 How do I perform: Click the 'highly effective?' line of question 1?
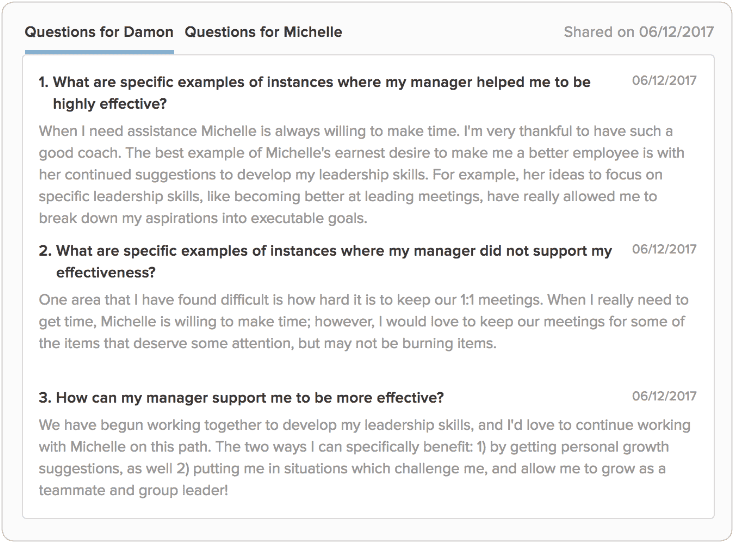pos(110,104)
